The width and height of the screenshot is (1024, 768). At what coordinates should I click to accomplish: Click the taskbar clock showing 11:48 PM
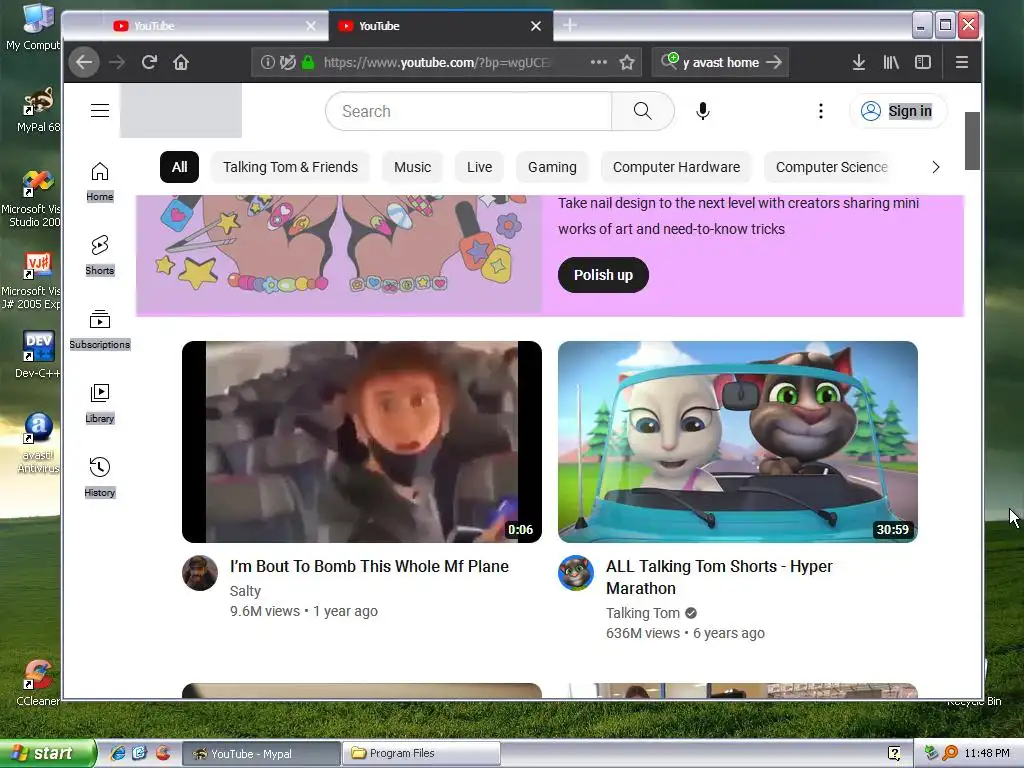pos(987,754)
